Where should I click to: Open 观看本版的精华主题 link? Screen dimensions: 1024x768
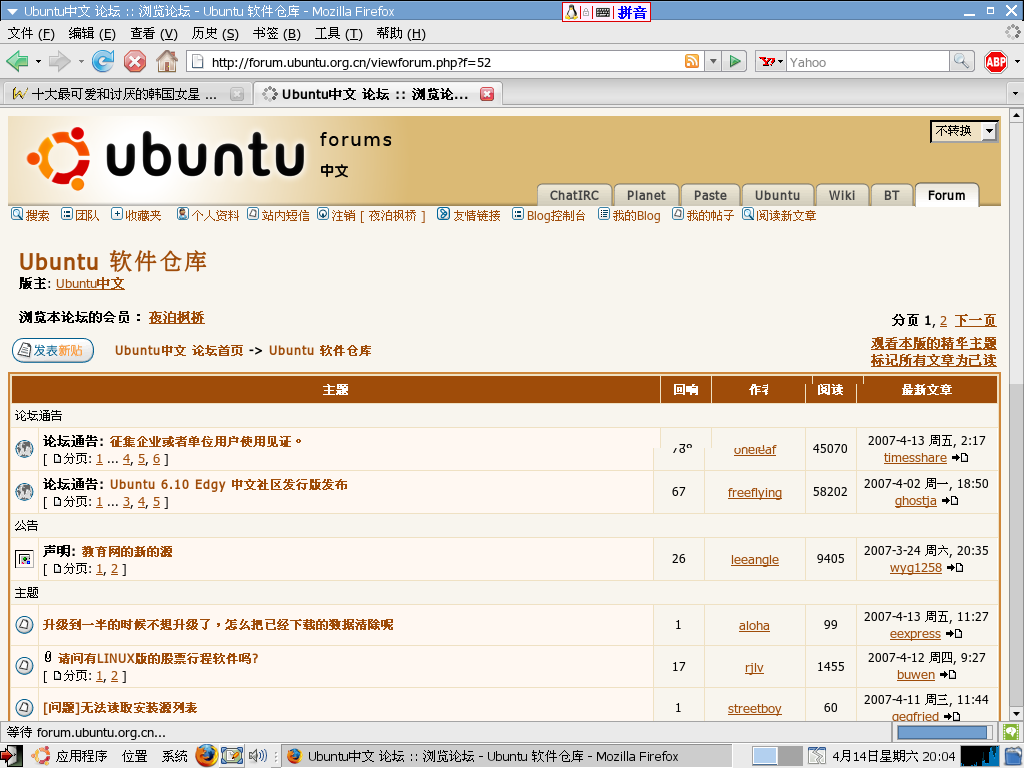[933, 343]
